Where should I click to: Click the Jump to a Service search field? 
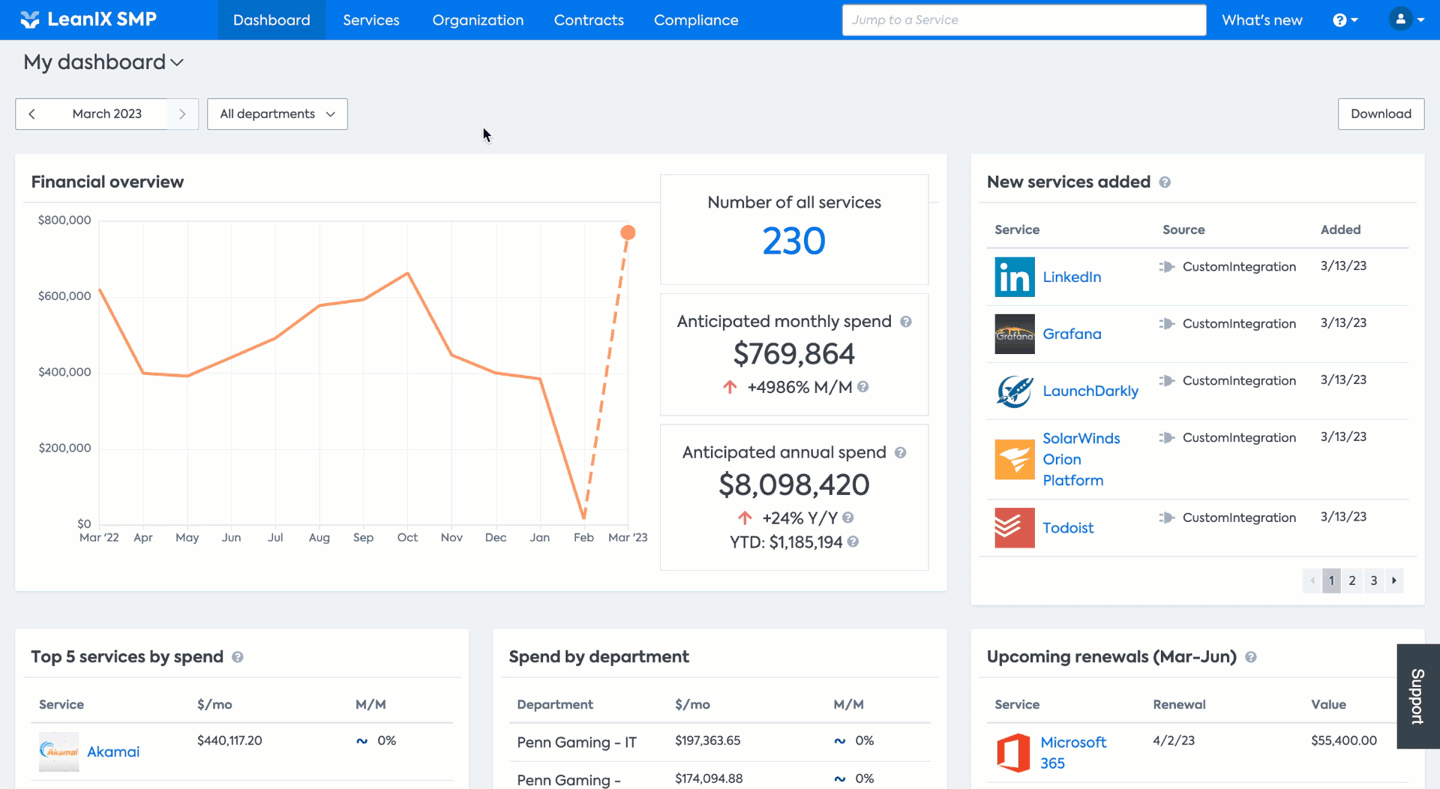tap(1024, 20)
